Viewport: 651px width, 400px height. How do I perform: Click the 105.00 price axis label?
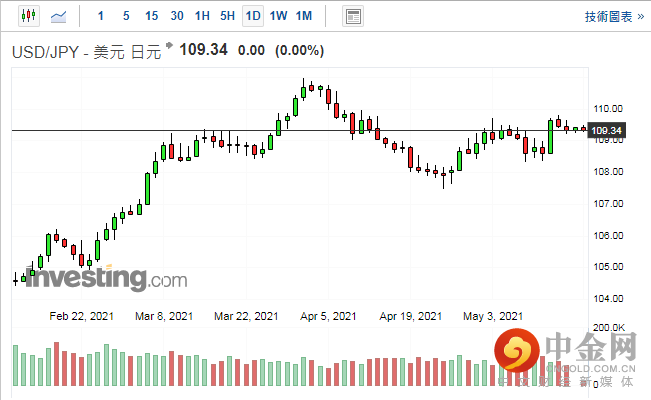pyautogui.click(x=608, y=267)
